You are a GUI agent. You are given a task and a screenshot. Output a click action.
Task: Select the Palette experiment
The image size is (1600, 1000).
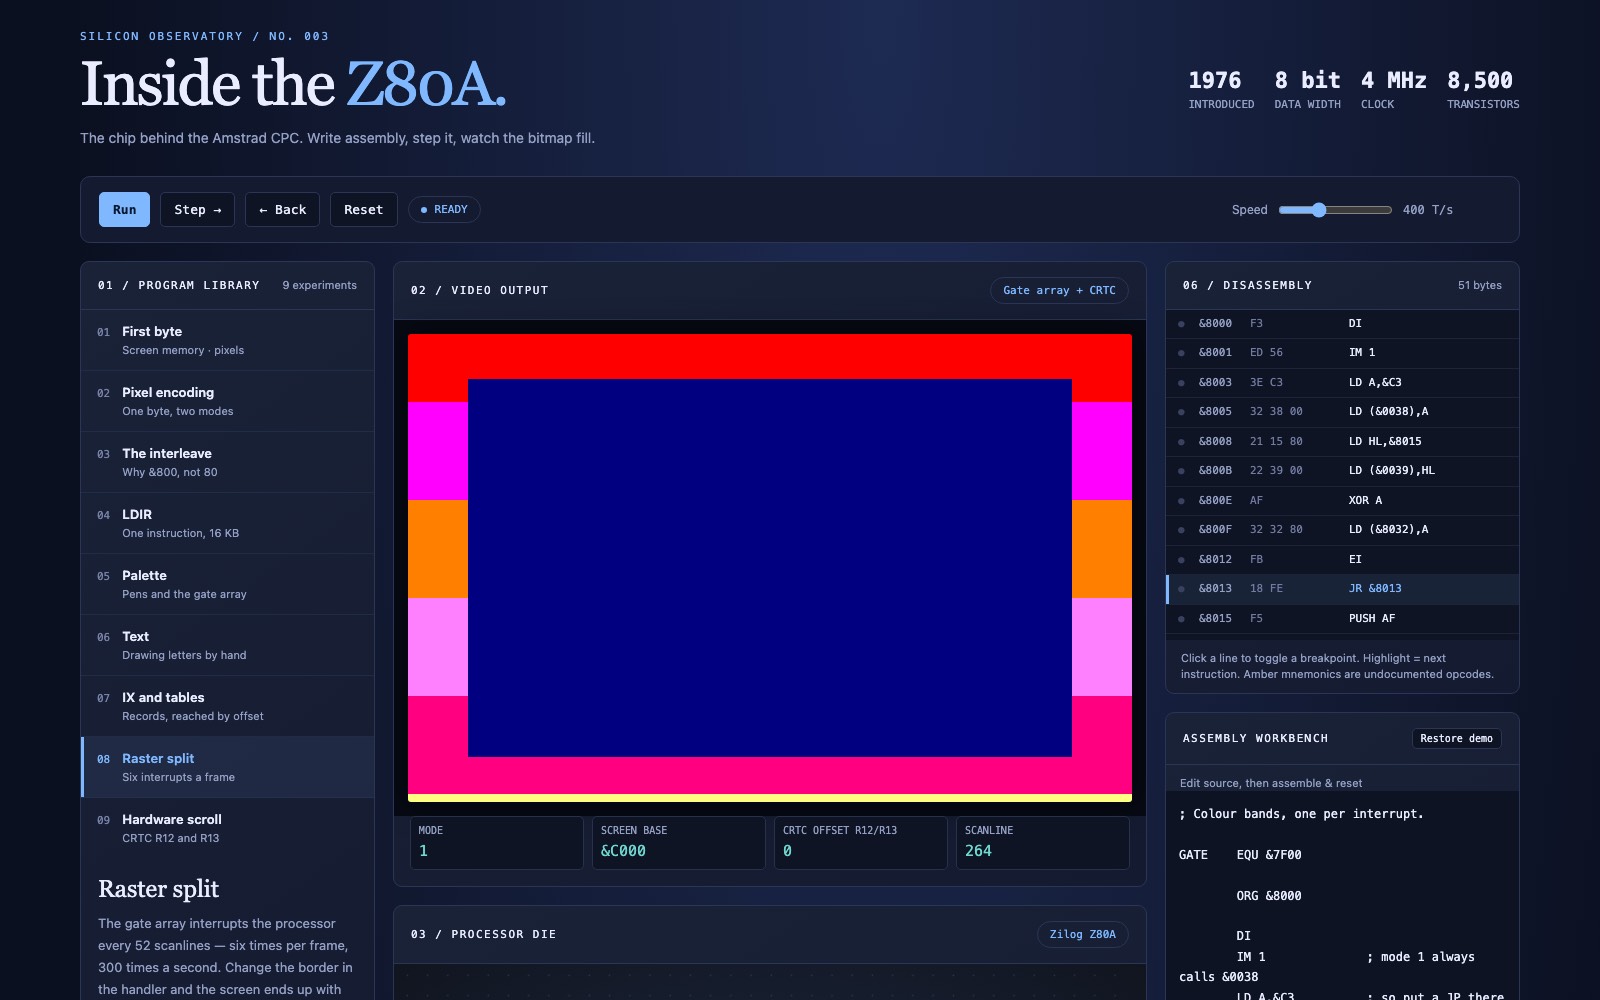pos(228,584)
